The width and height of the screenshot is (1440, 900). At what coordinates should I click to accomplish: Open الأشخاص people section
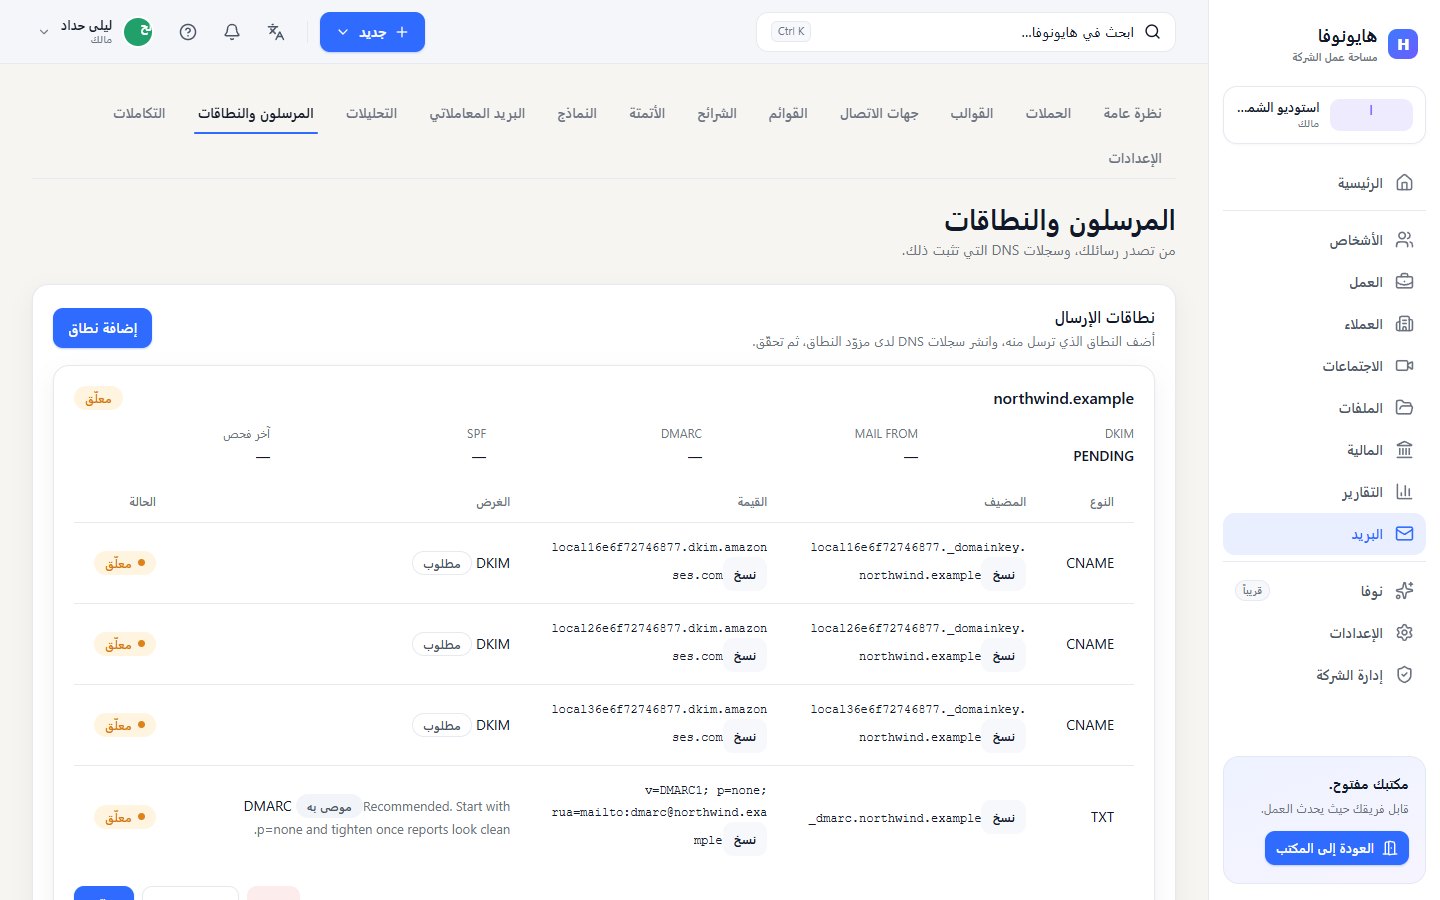[x=1324, y=240]
